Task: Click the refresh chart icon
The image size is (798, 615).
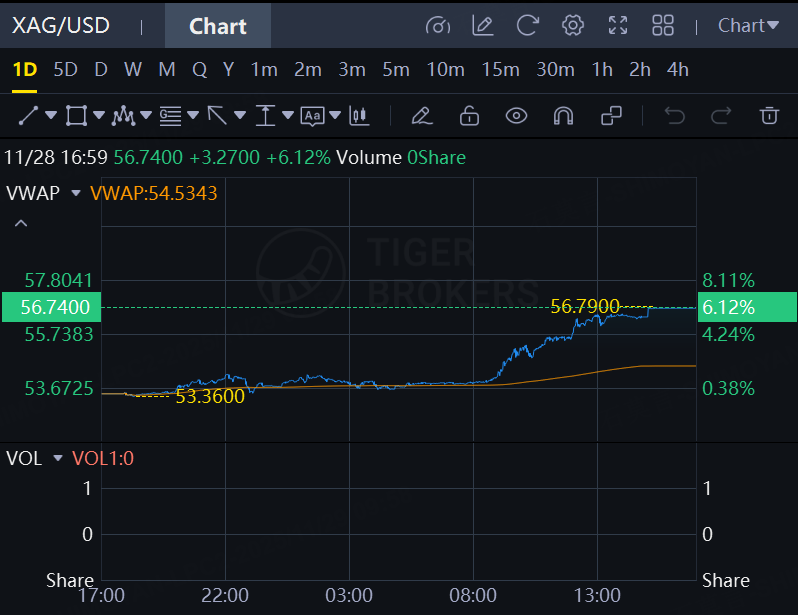Action: point(527,25)
